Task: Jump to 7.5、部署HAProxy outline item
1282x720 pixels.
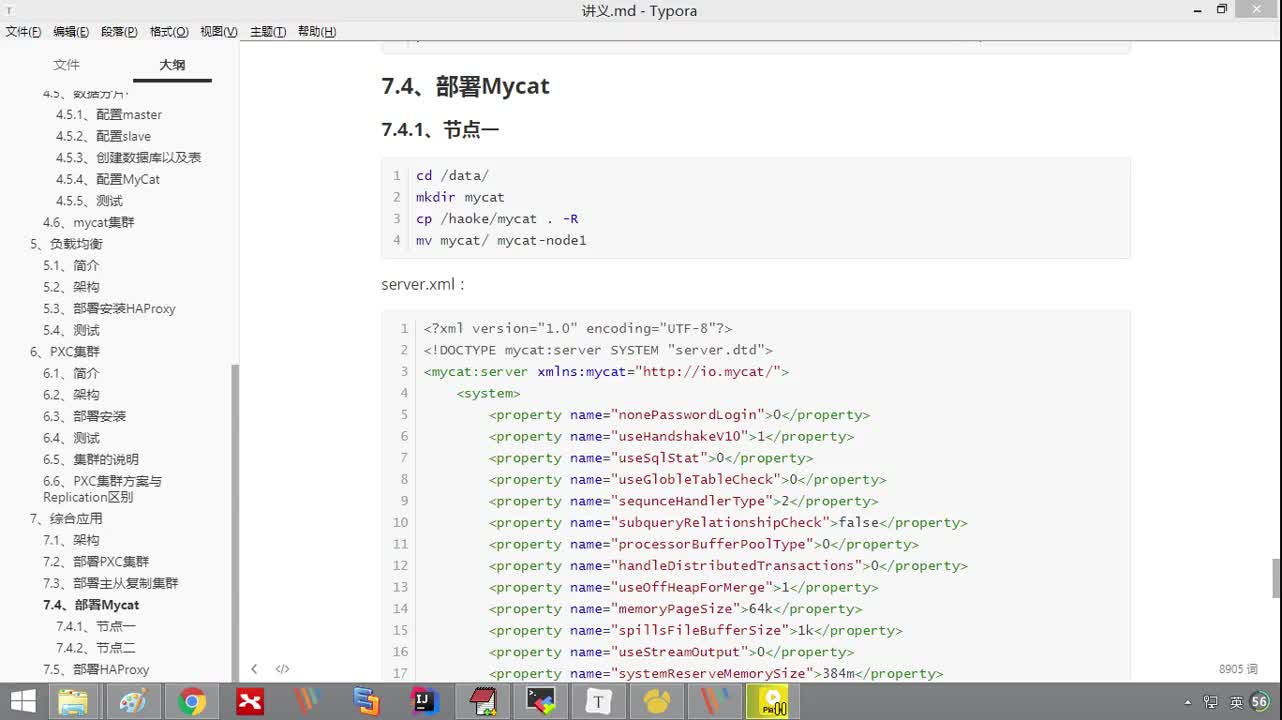Action: click(x=96, y=670)
